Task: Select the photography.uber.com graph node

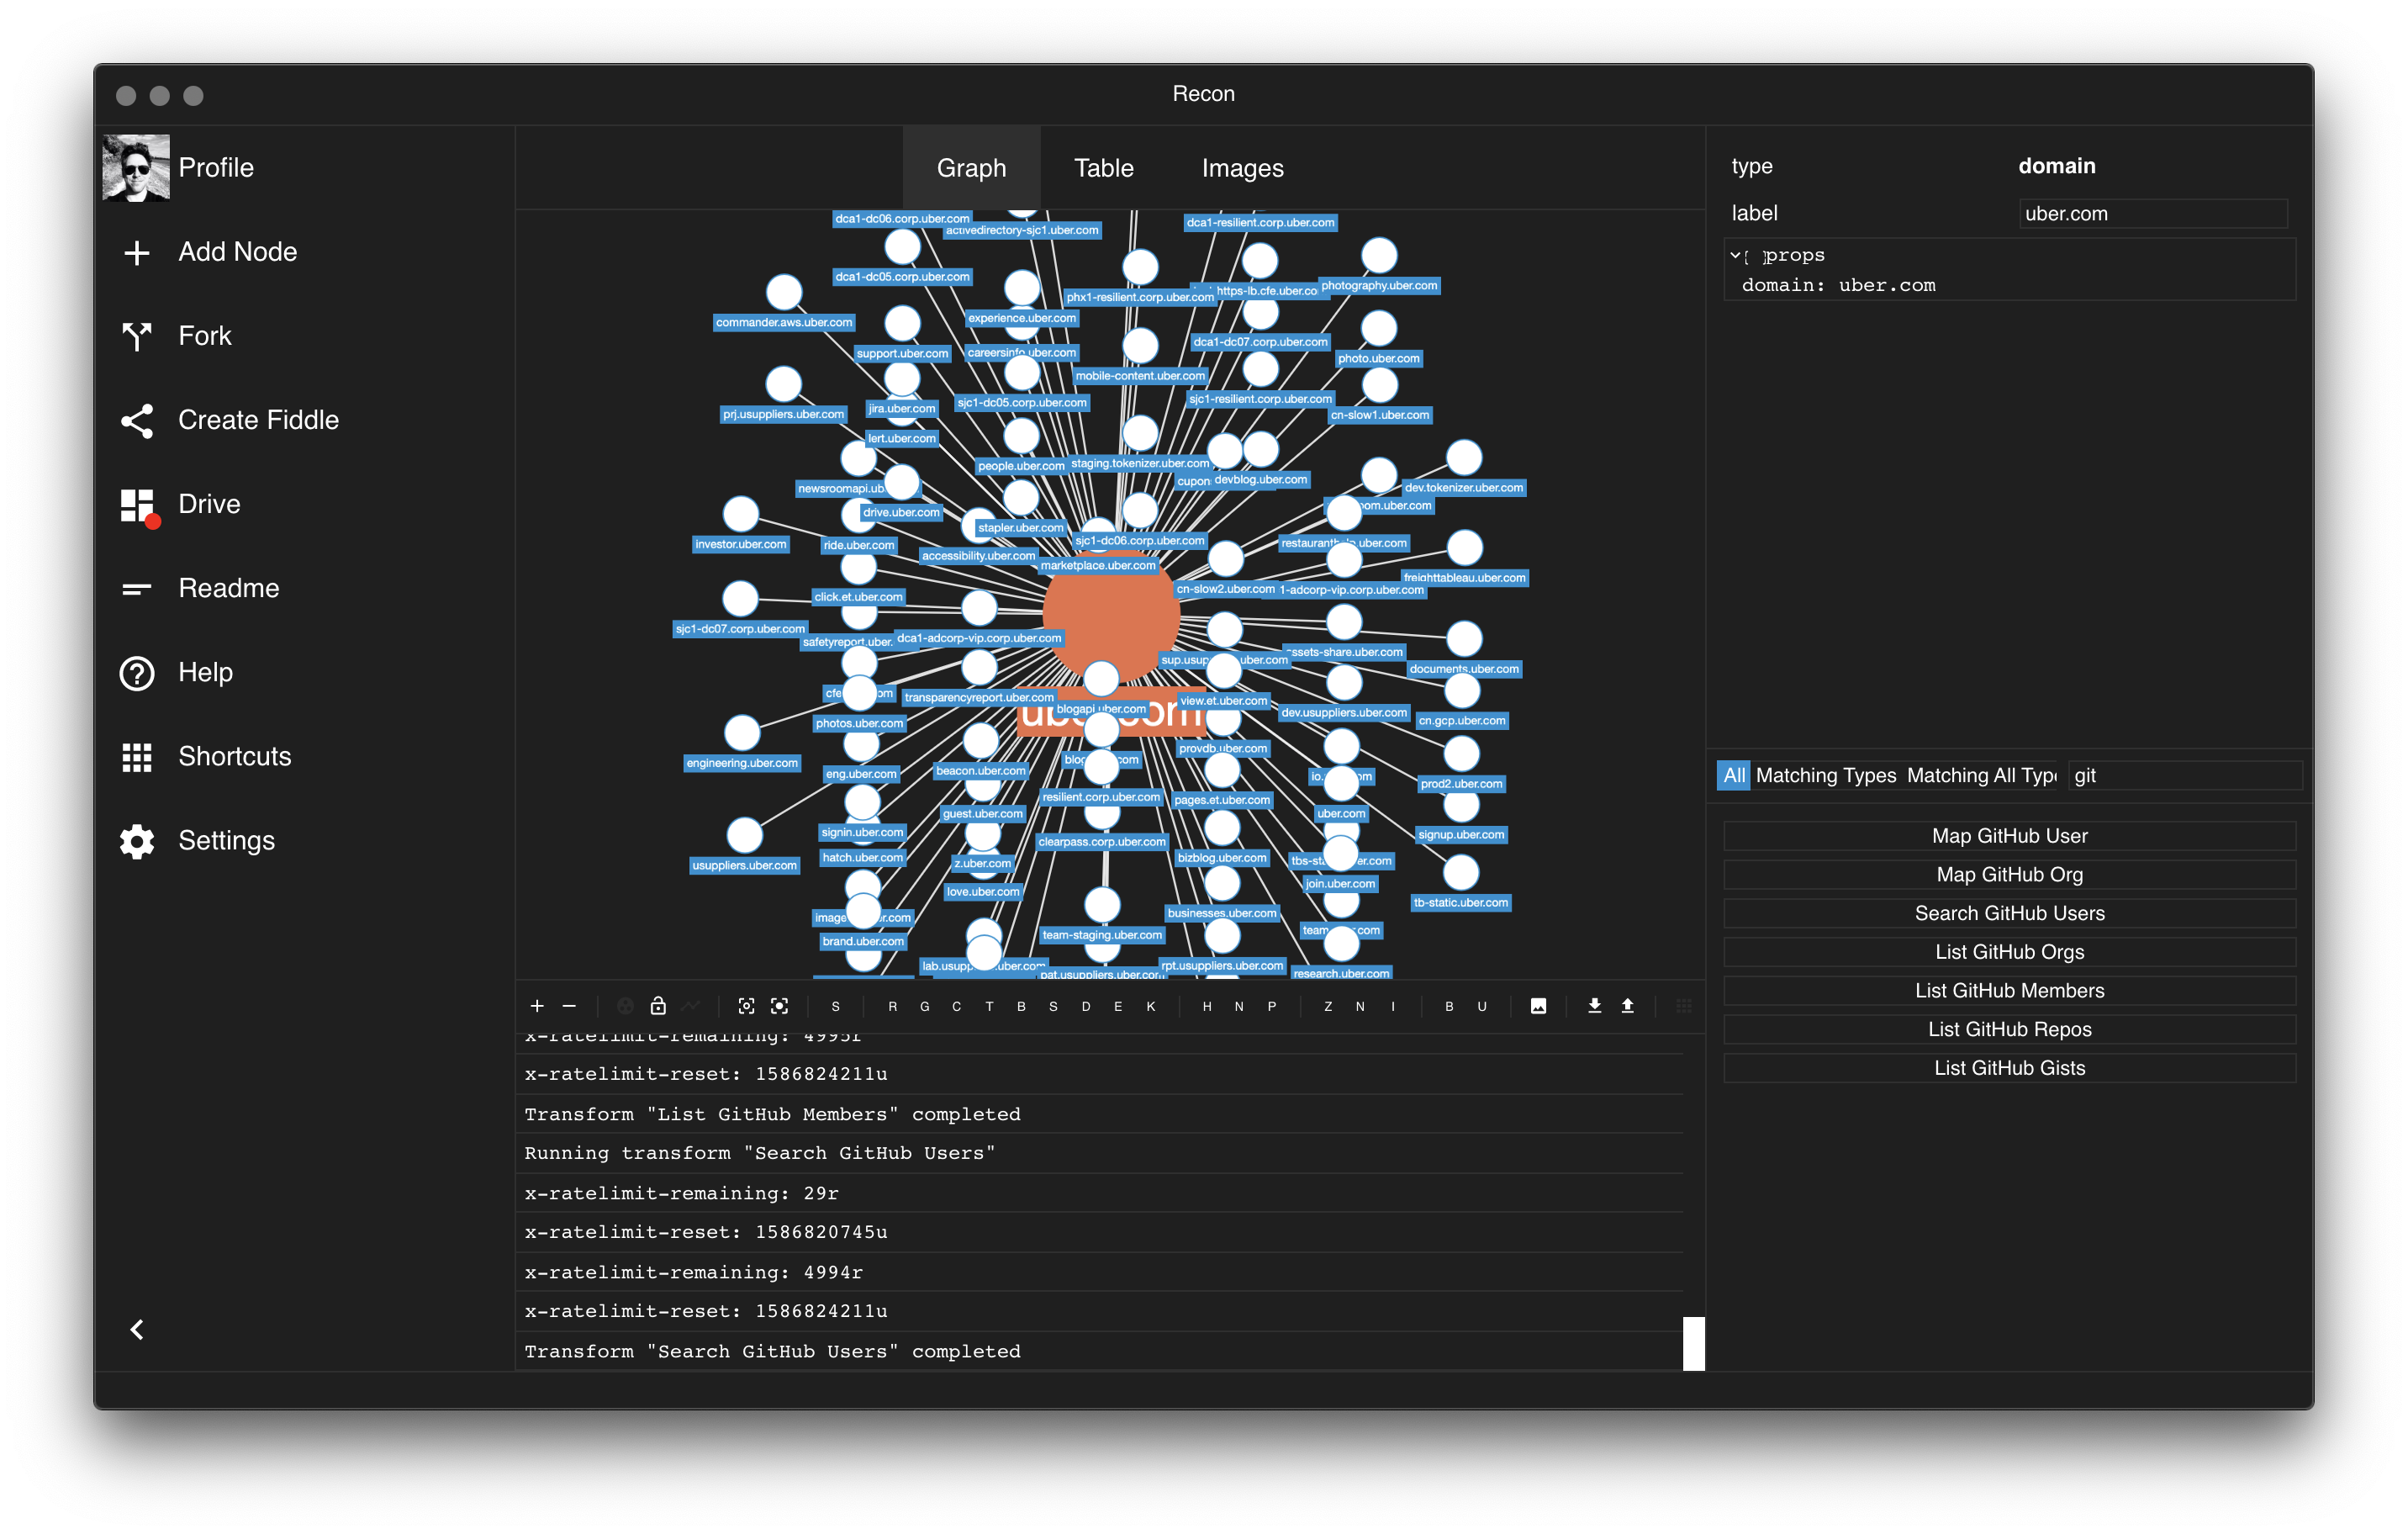Action: click(x=1379, y=256)
